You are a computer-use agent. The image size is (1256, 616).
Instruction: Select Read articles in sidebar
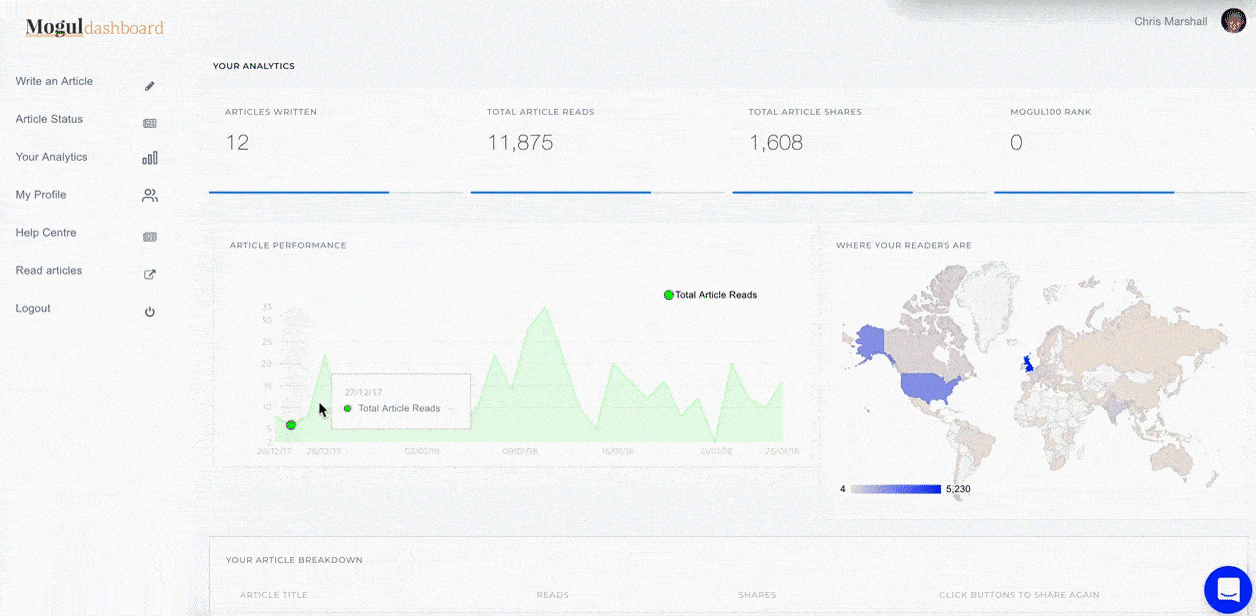[49, 271]
